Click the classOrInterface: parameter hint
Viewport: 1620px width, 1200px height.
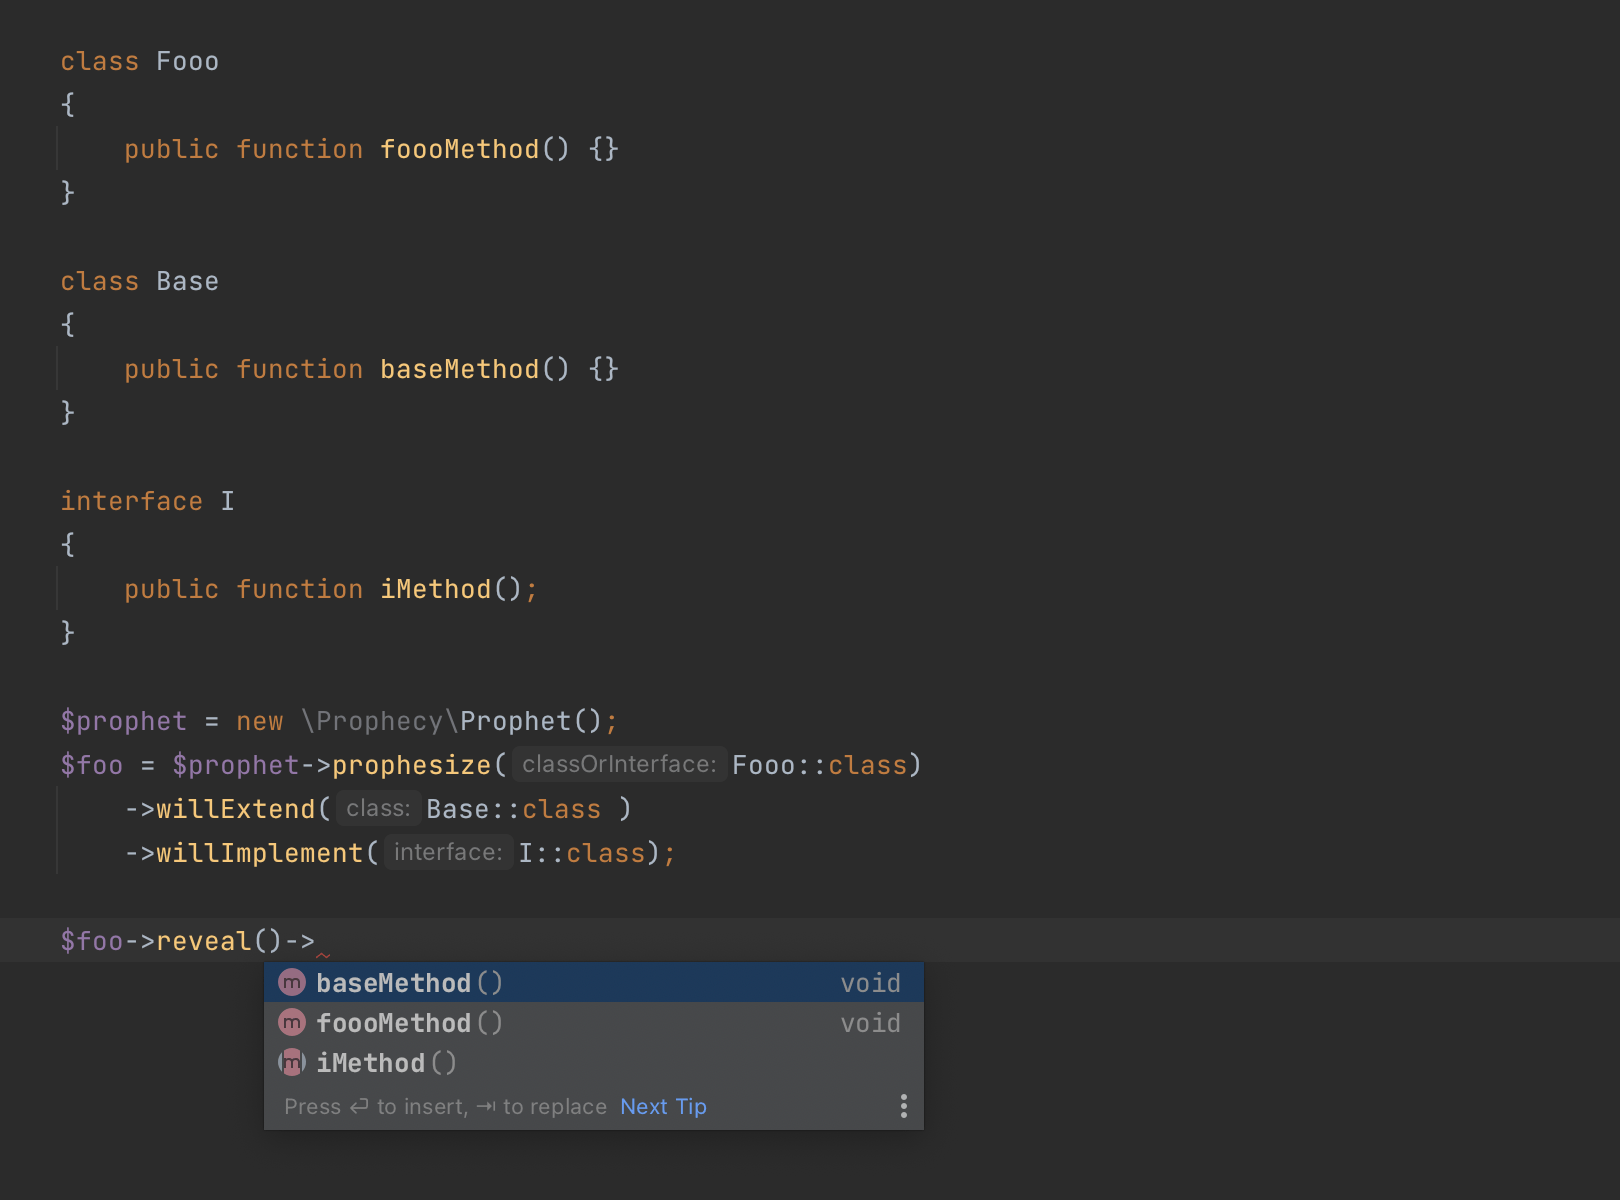pyautogui.click(x=619, y=765)
